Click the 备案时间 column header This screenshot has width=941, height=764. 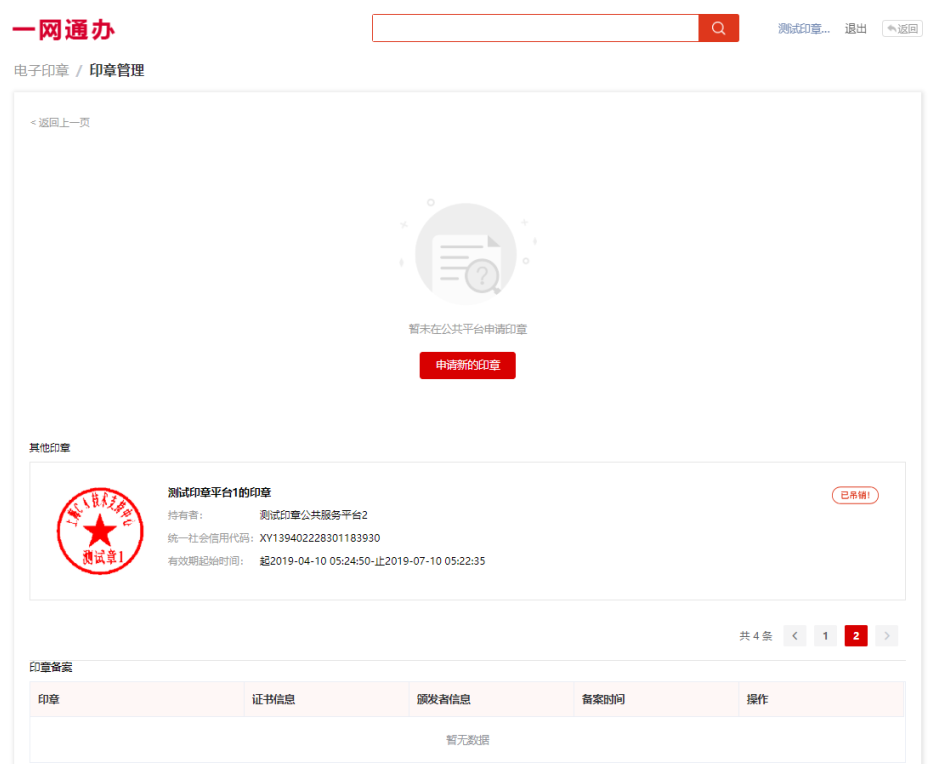coord(603,699)
